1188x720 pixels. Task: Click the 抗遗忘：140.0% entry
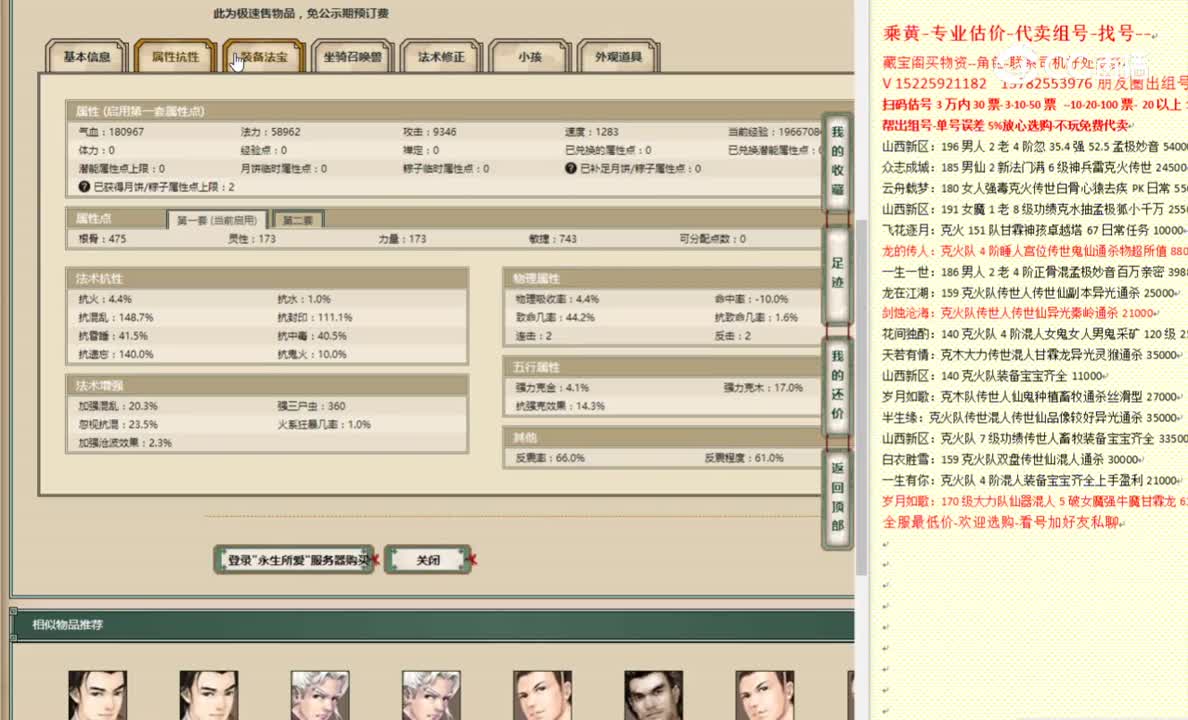click(116, 354)
